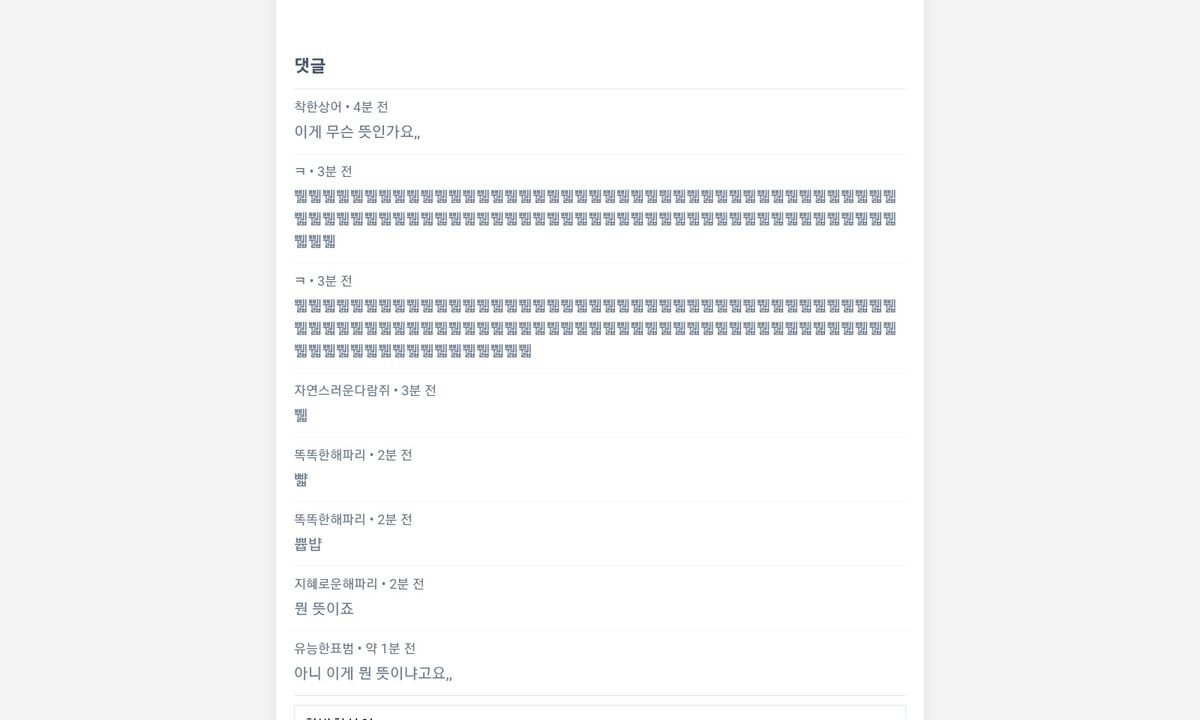Select the 뺣 comment text
The image size is (1200, 720).
[x=301, y=480]
